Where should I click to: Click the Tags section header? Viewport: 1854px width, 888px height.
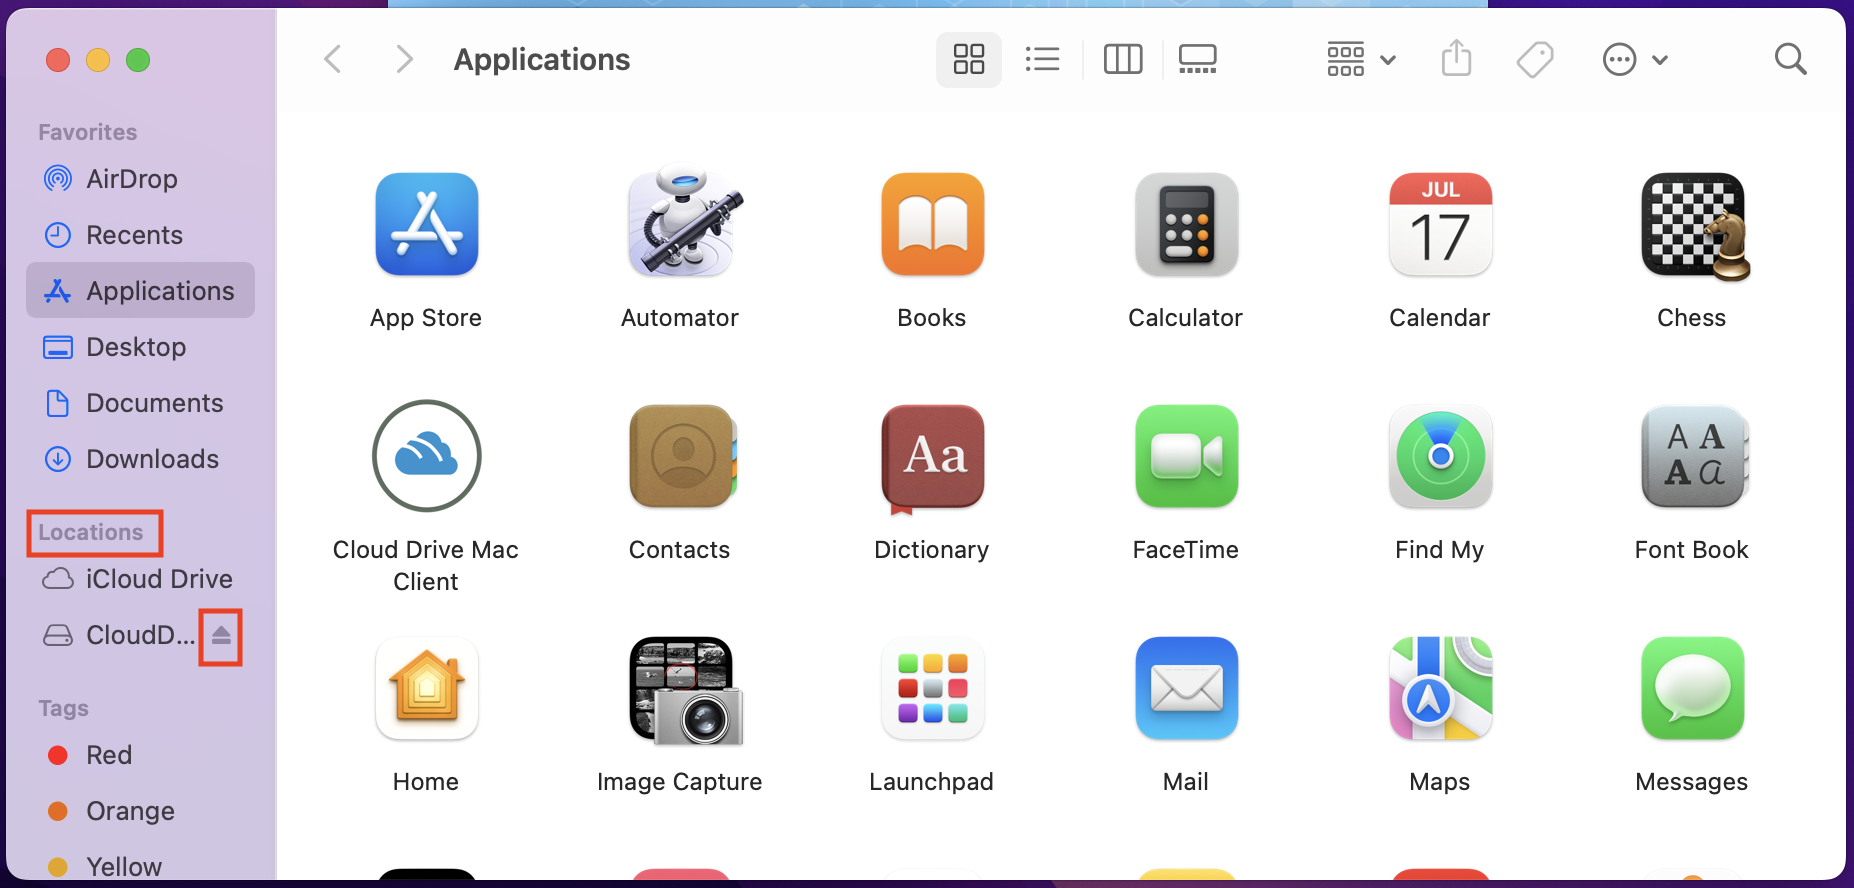pos(64,708)
